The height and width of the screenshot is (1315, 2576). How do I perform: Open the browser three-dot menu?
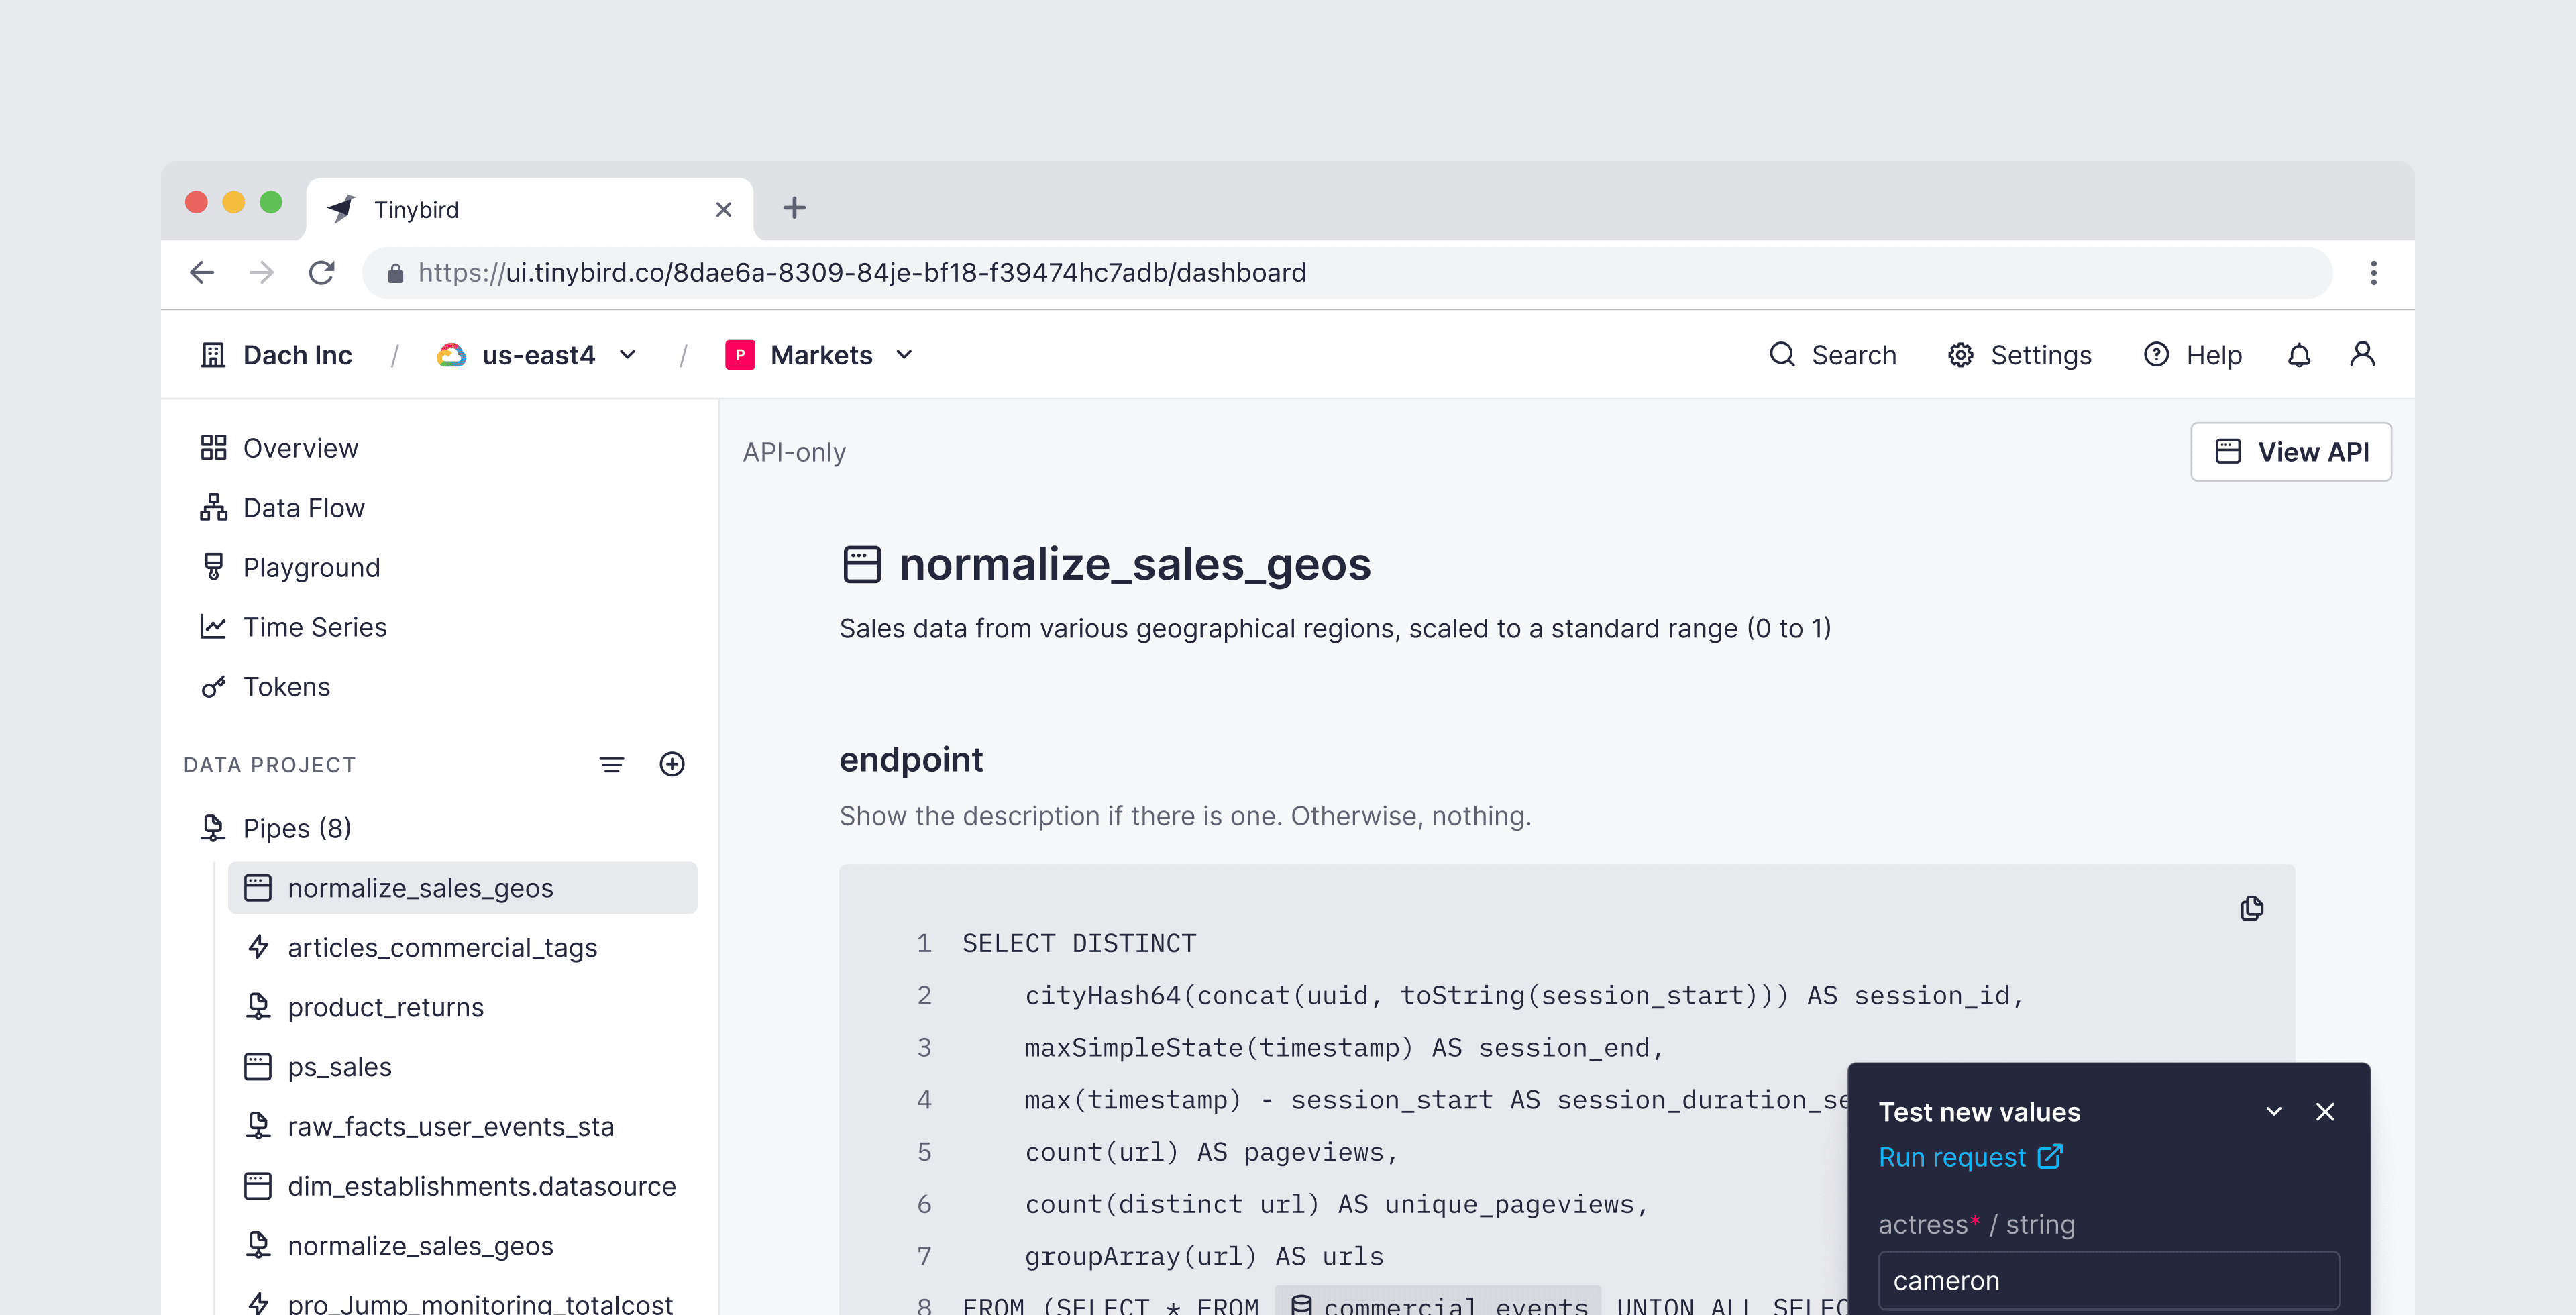[2373, 273]
